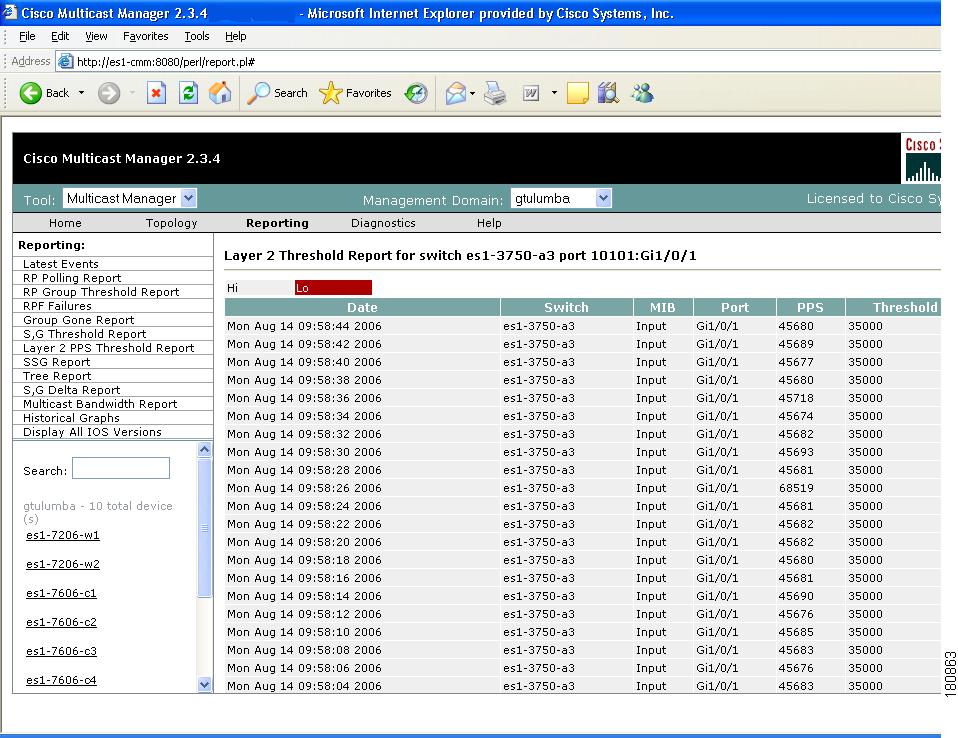The image size is (958, 738).
Task: Open the Tree Report
Action: (x=57, y=376)
